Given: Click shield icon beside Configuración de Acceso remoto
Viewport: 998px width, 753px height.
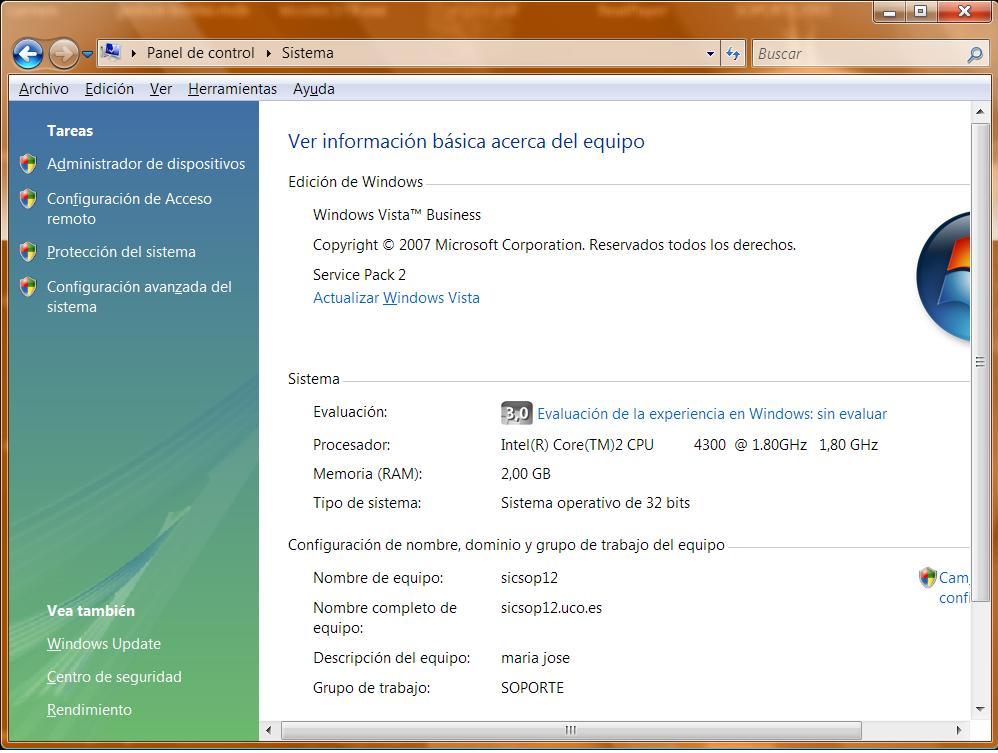Looking at the screenshot, I should coord(28,199).
